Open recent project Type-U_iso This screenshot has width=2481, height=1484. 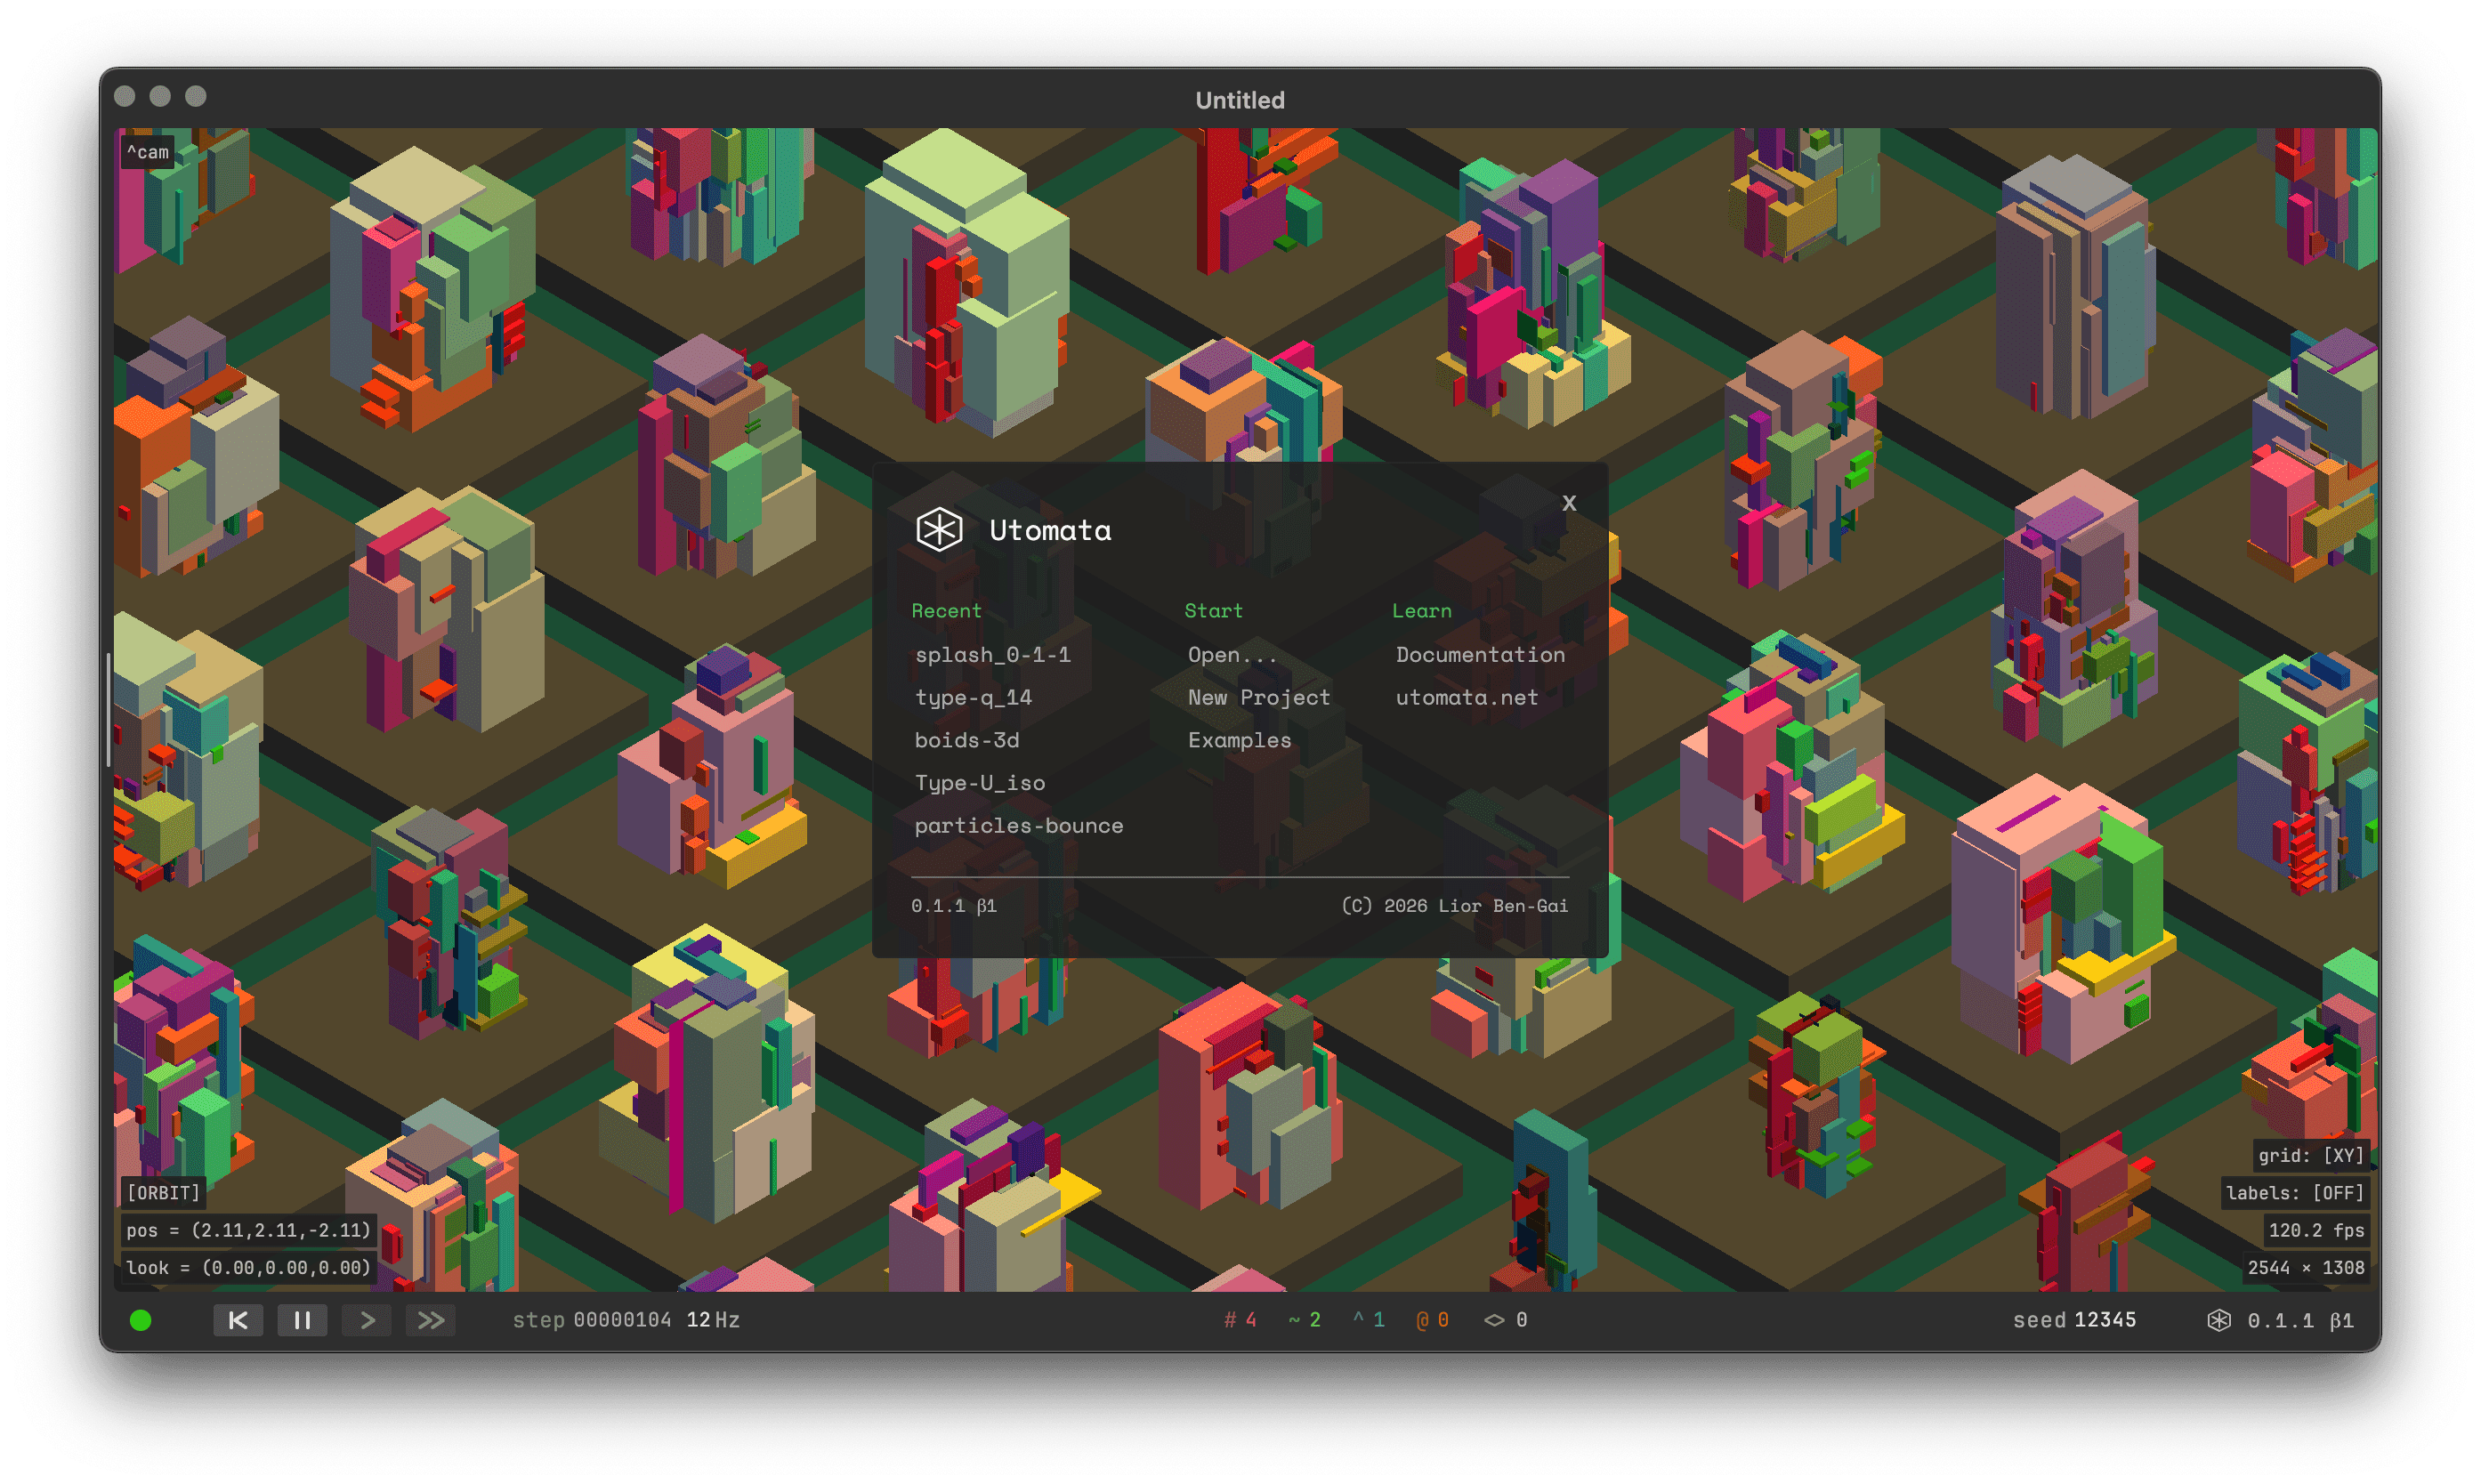pyautogui.click(x=979, y=783)
